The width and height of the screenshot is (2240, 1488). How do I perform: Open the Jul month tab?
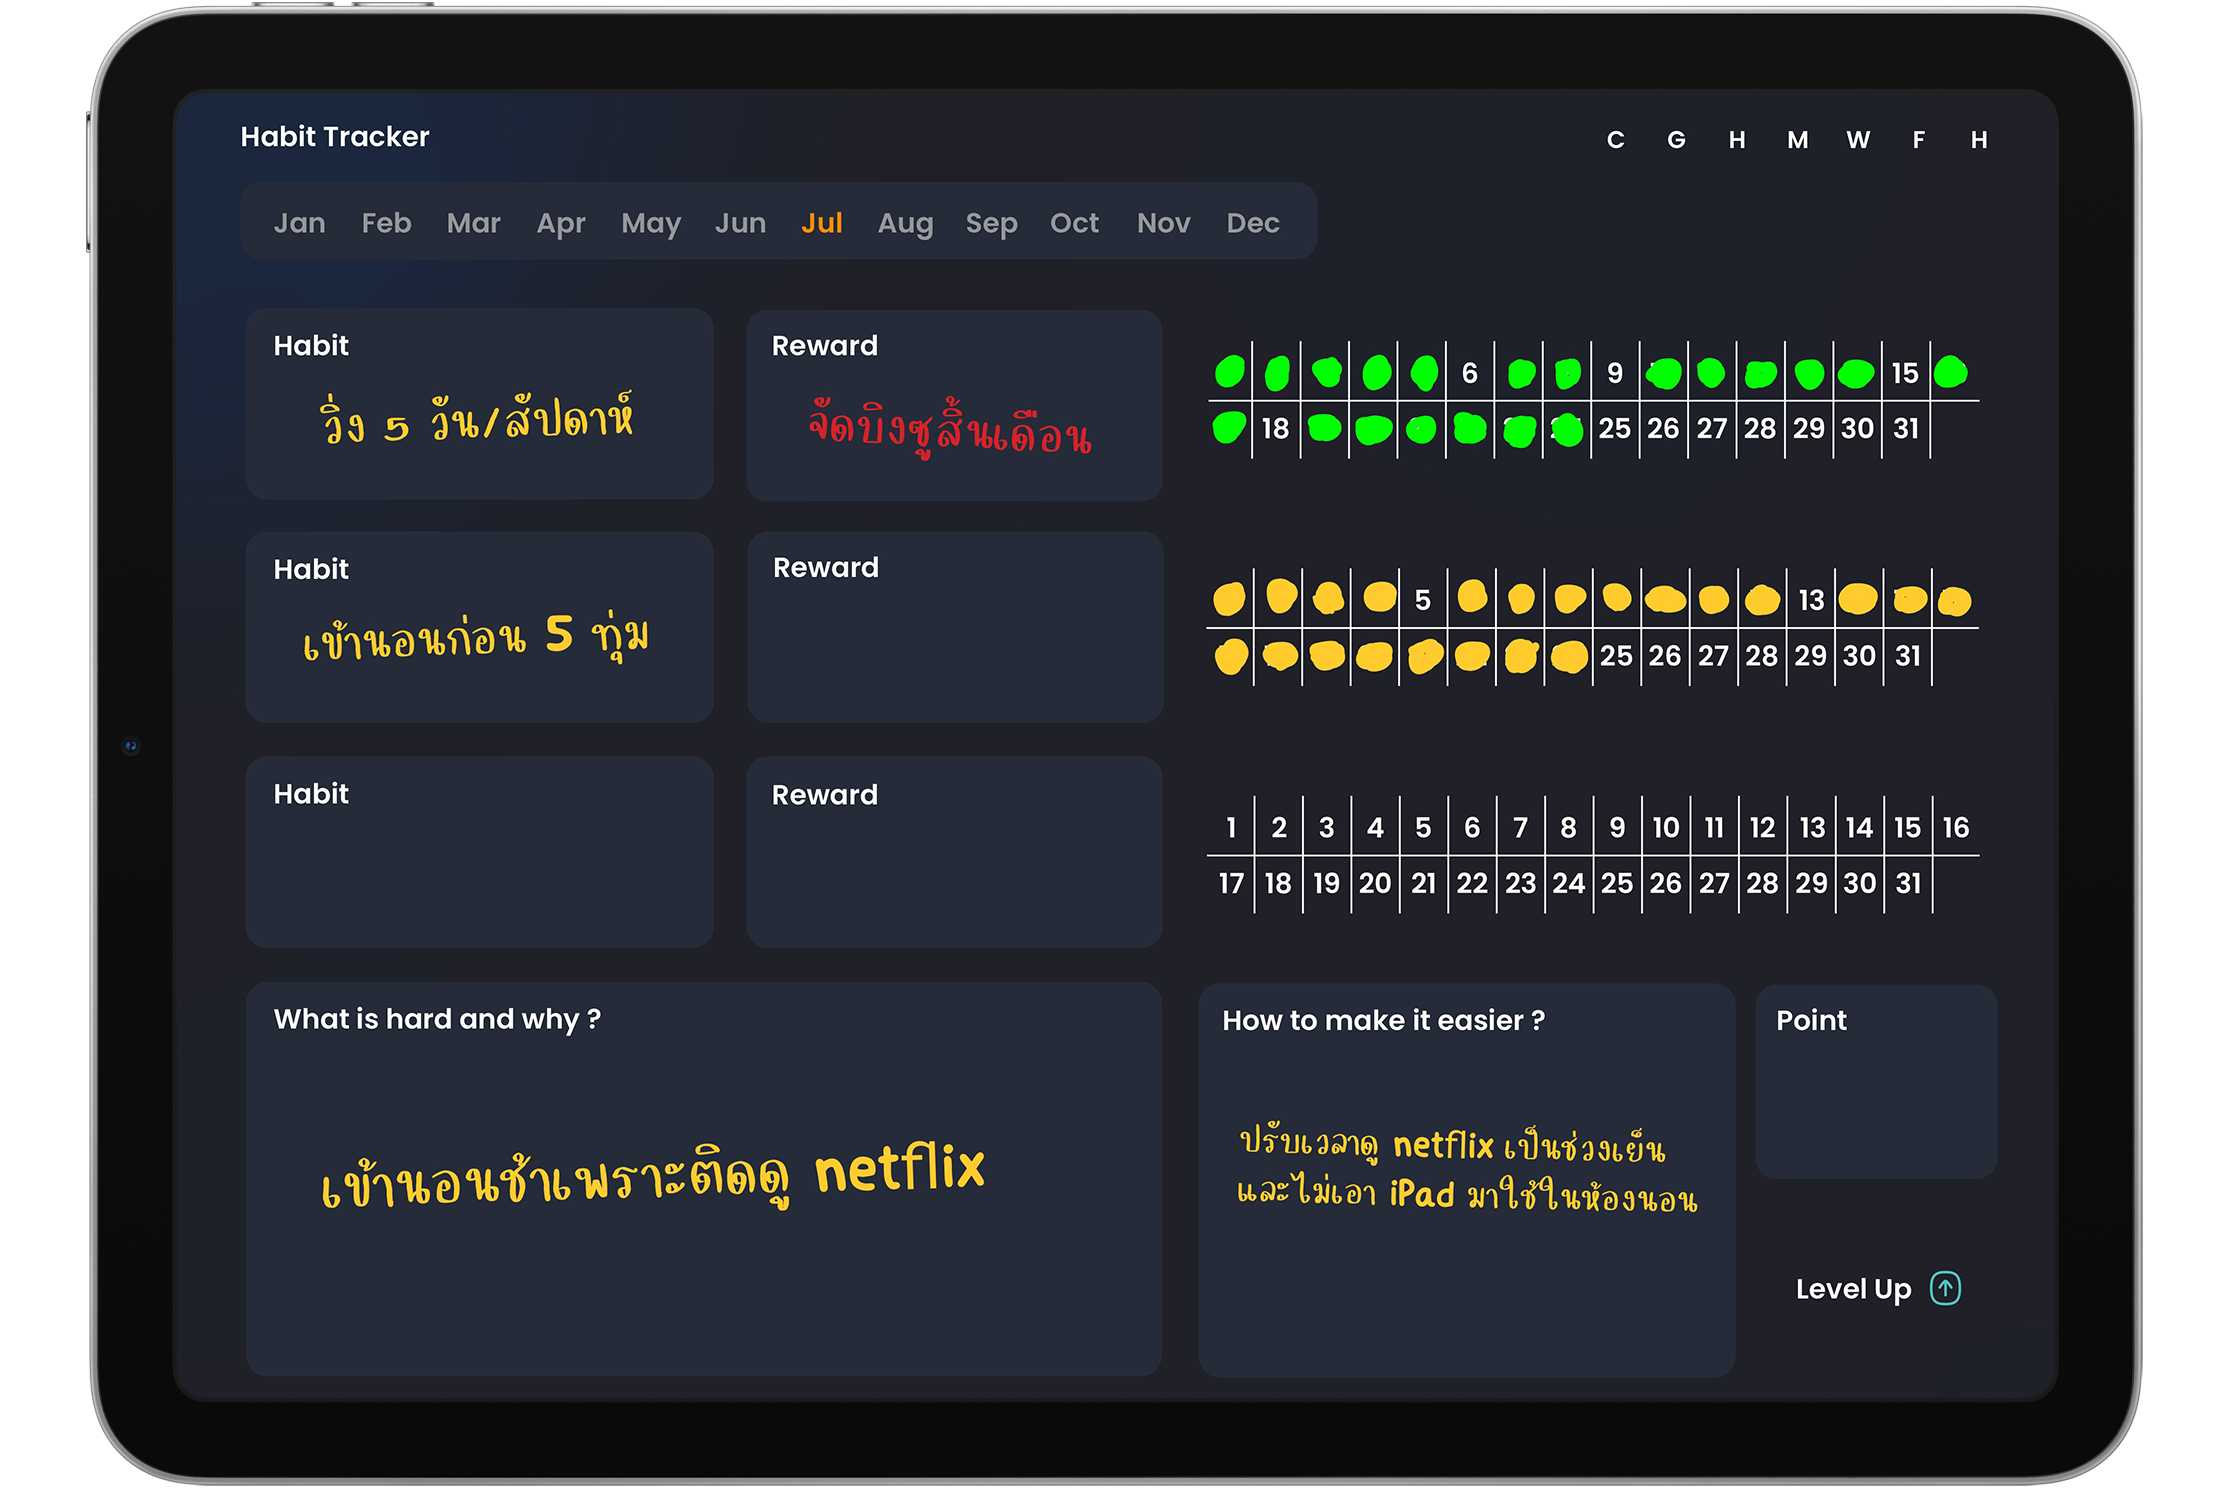click(821, 223)
